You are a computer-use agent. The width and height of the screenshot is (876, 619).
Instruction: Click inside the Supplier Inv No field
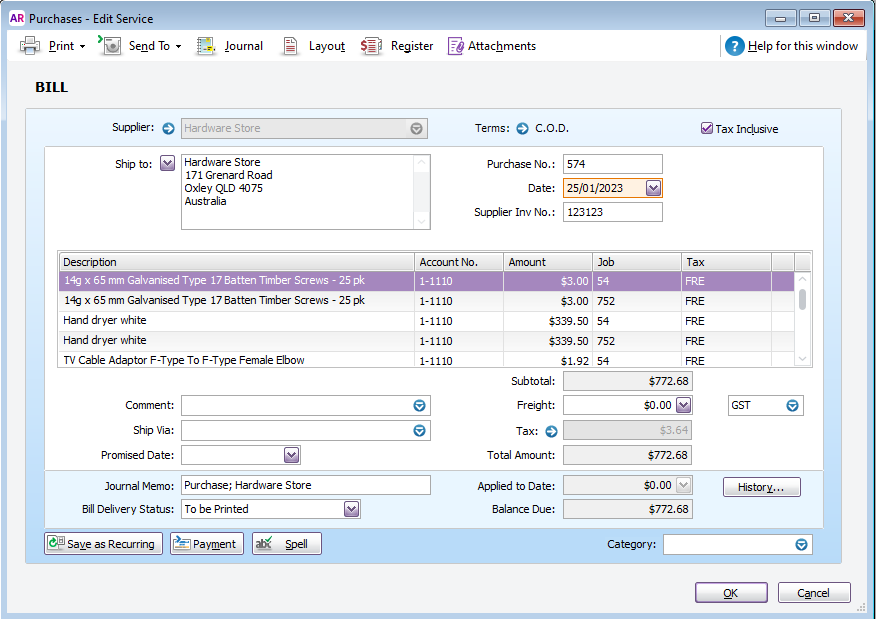pos(612,211)
